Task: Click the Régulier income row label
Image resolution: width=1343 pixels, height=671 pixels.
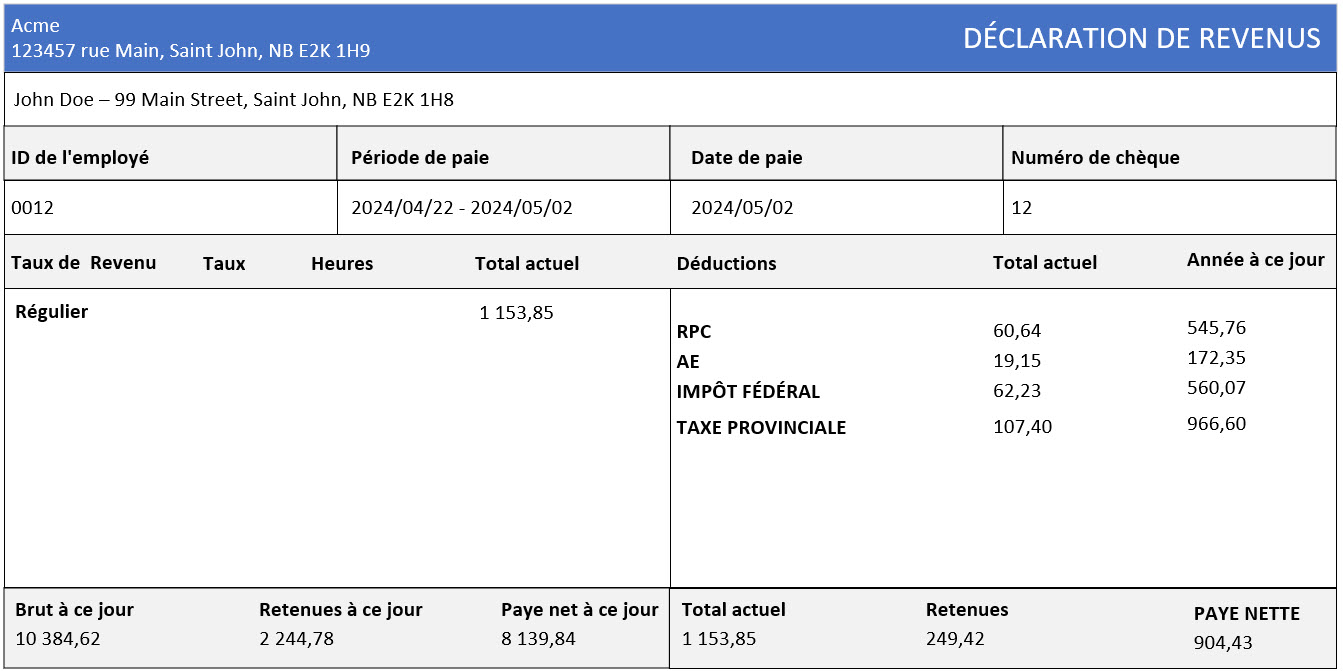Action: pos(52,312)
